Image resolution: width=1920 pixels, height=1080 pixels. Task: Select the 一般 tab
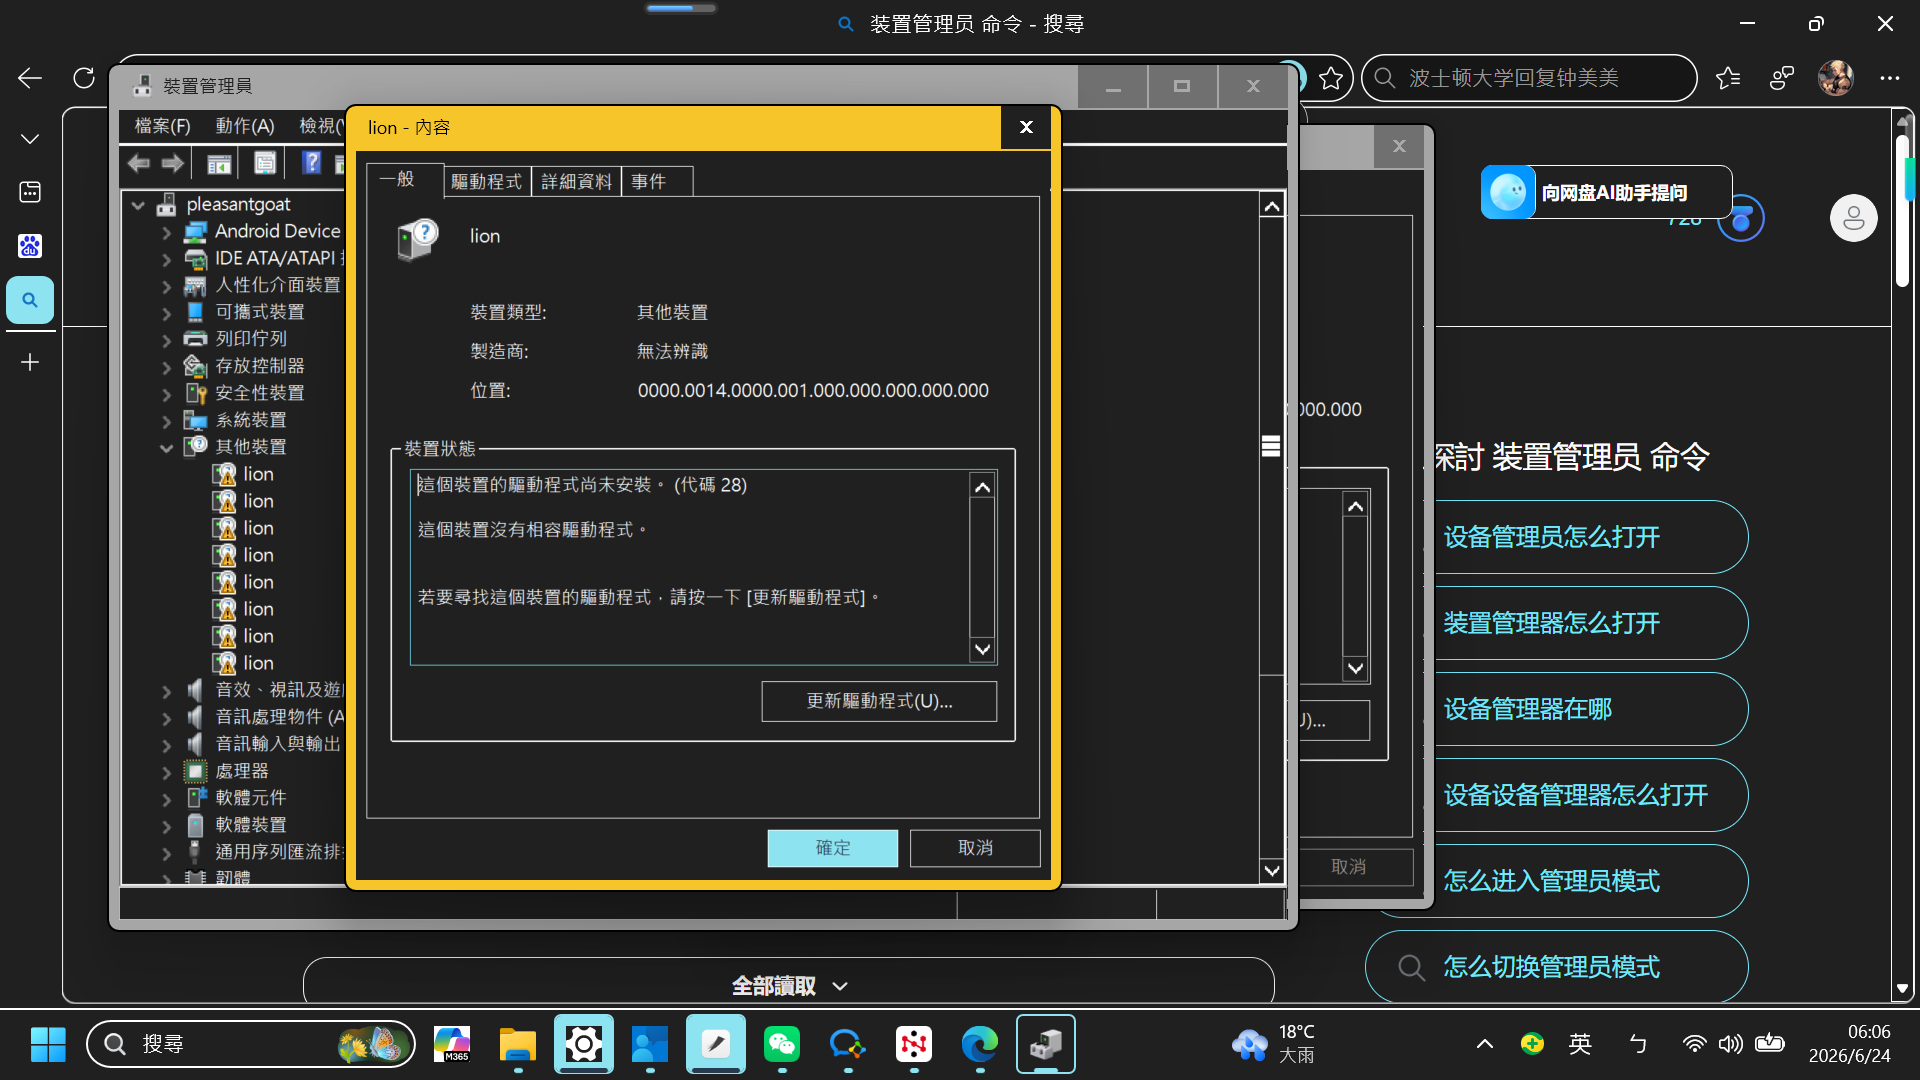(405, 179)
